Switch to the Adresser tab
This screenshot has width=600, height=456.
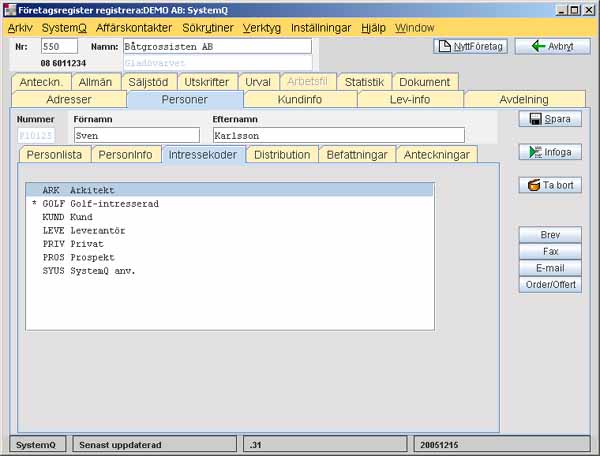point(69,99)
